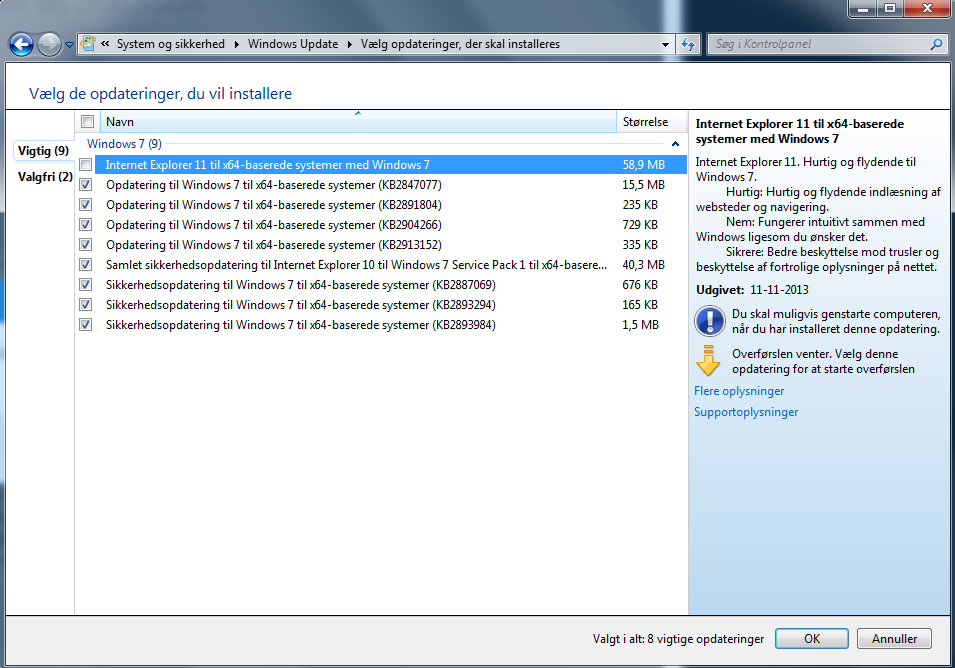Click the 58,9 MB size value
Screen dimensions: 955x668
[643, 164]
